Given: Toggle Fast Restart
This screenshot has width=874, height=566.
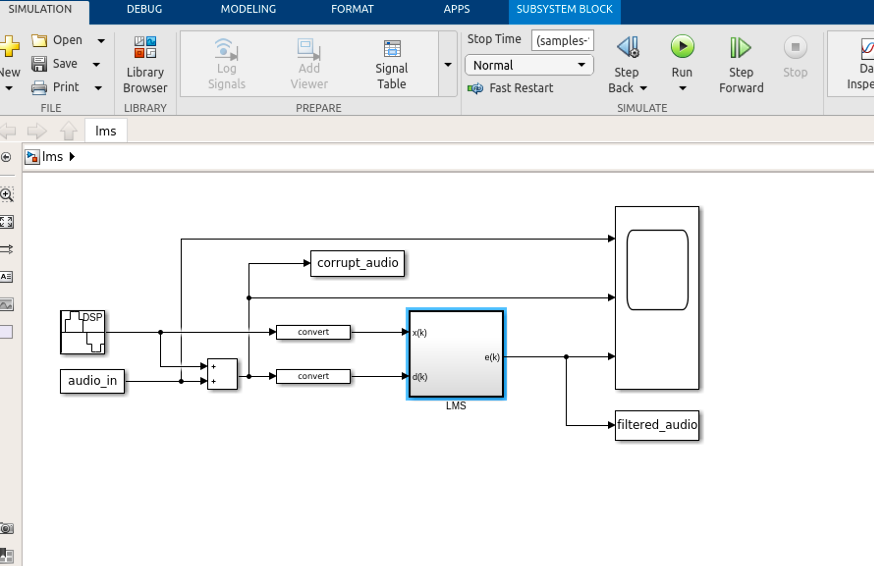Looking at the screenshot, I should tap(511, 88).
